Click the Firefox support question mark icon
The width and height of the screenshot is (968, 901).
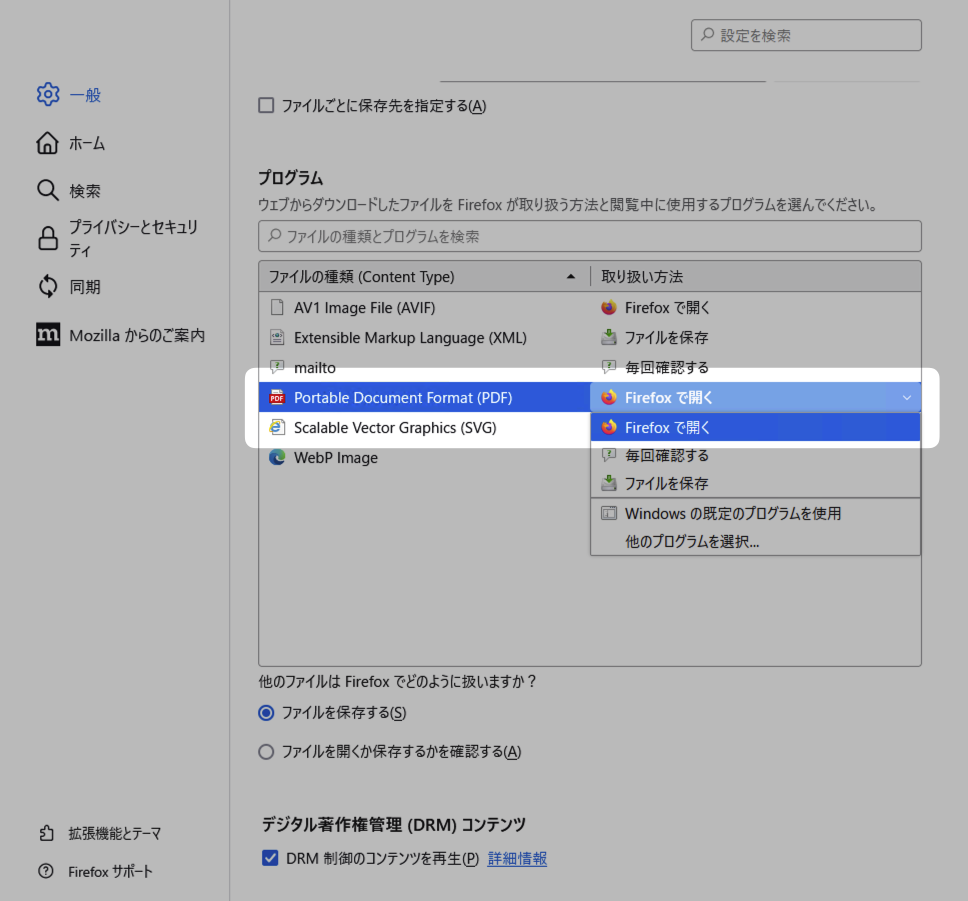click(x=46, y=871)
